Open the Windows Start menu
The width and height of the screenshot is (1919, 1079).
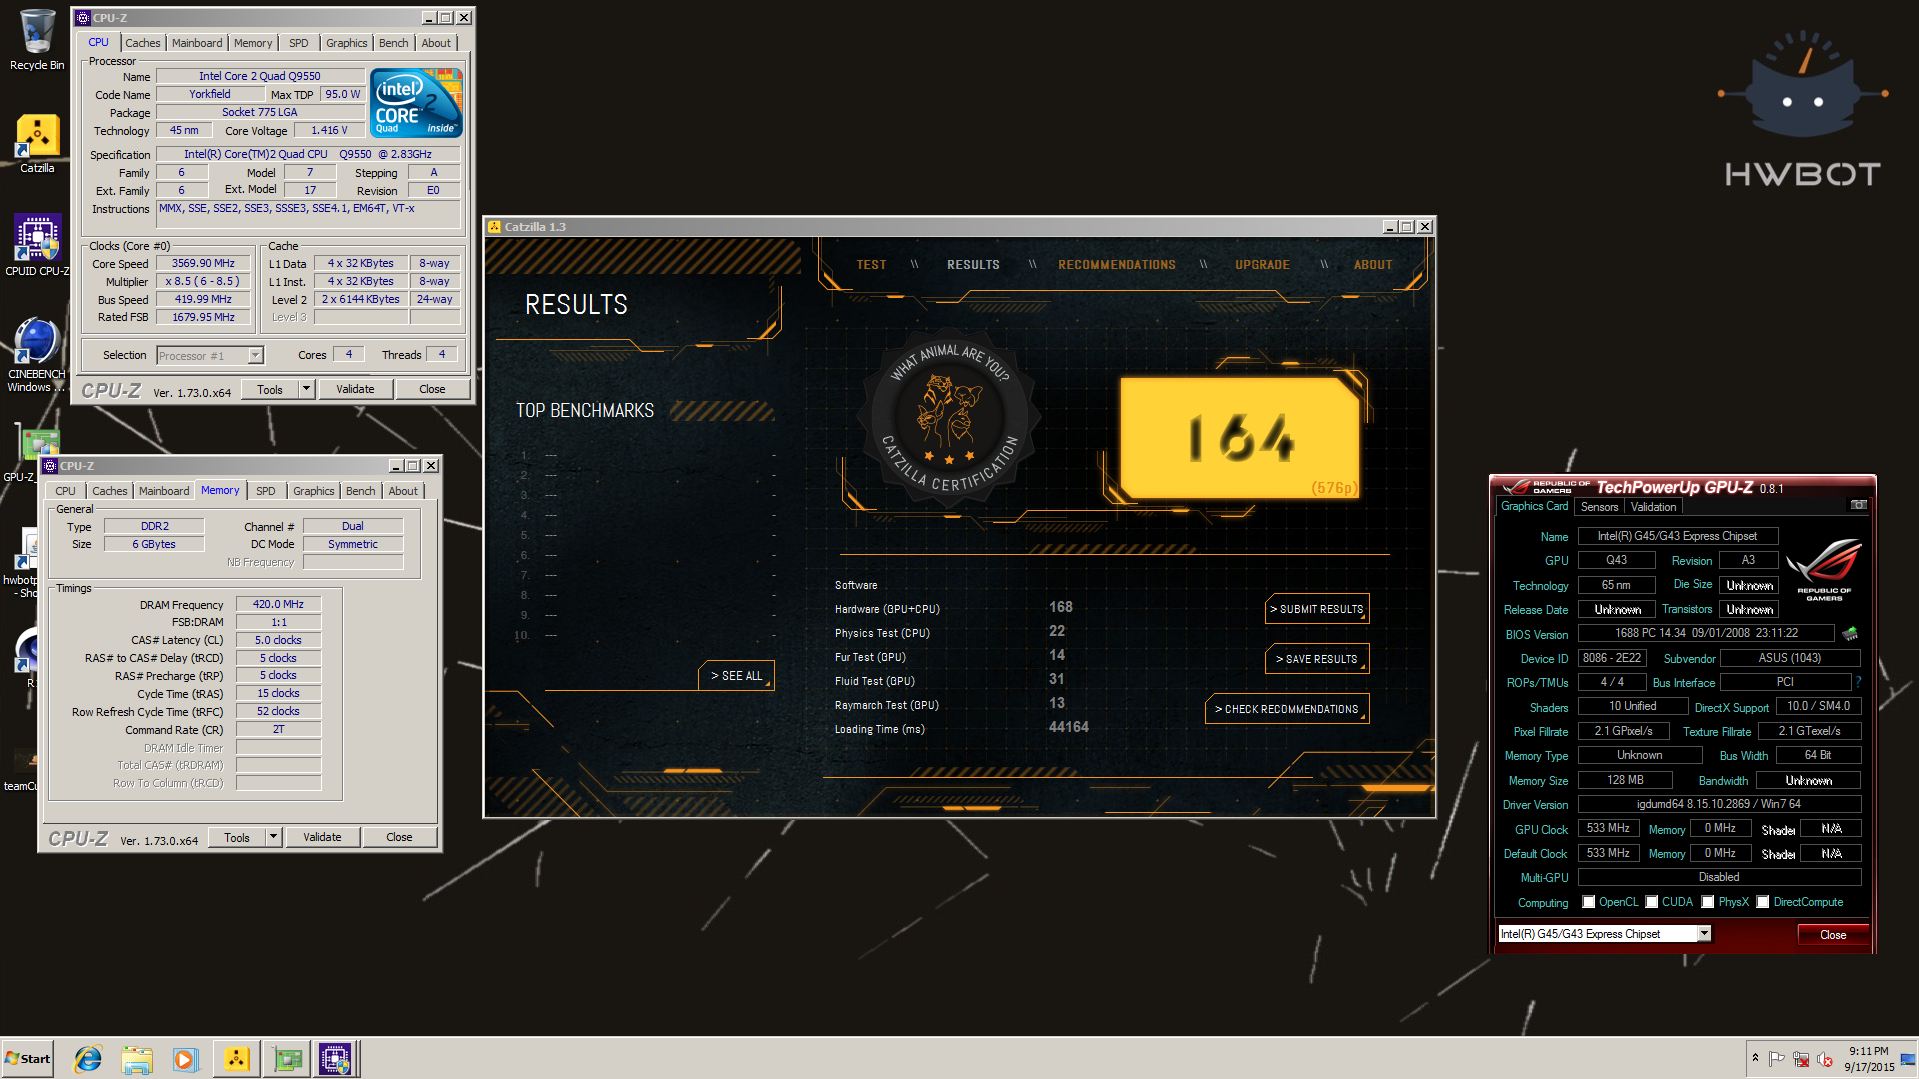coord(28,1059)
